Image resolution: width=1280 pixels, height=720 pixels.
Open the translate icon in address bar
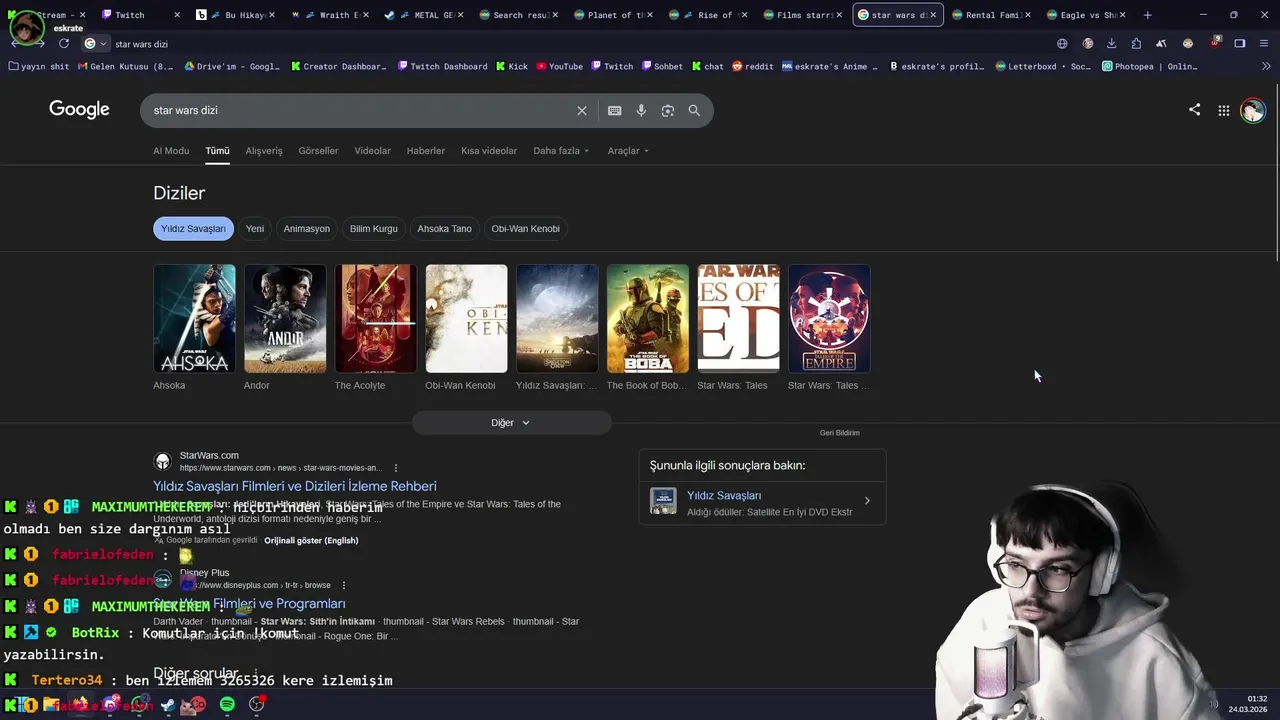point(1062,44)
